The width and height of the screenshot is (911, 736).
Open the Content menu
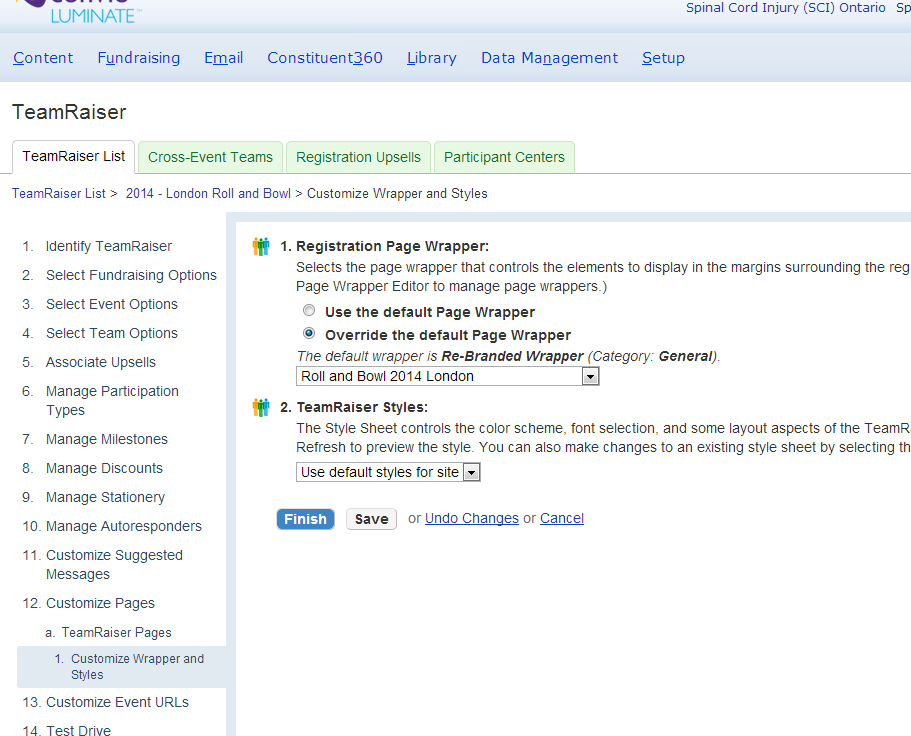[43, 58]
